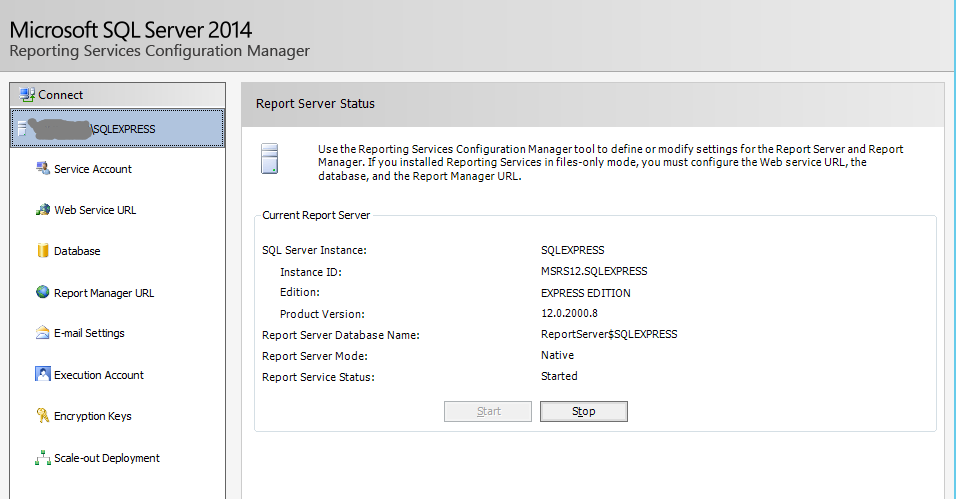The image size is (956, 499).
Task: Click the server tower icon in status panel
Action: click(269, 159)
